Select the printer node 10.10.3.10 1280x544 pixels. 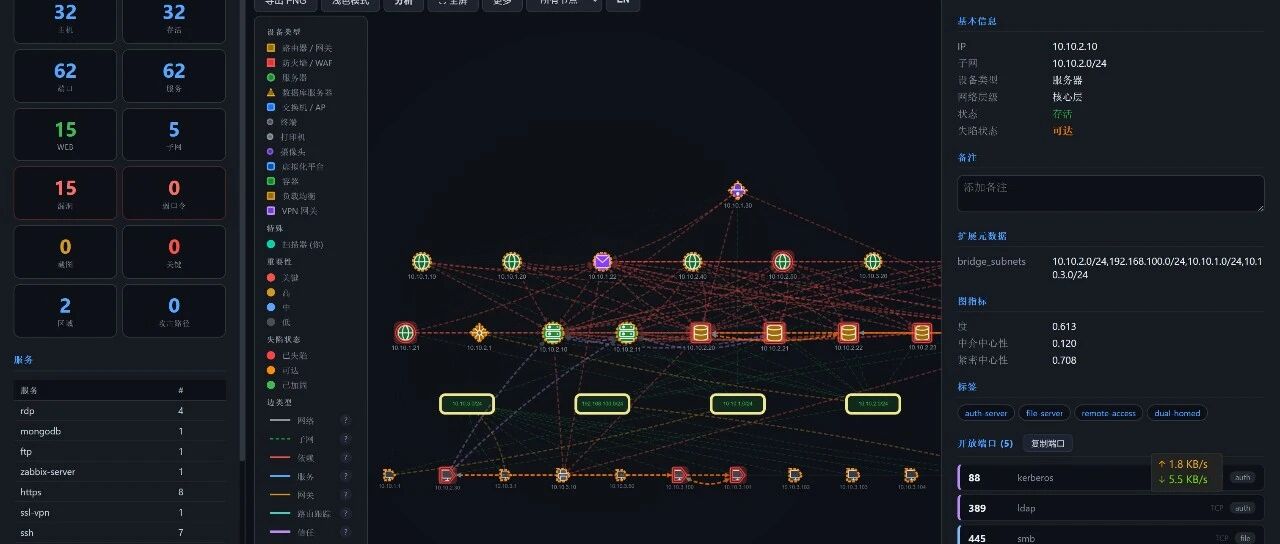click(563, 474)
